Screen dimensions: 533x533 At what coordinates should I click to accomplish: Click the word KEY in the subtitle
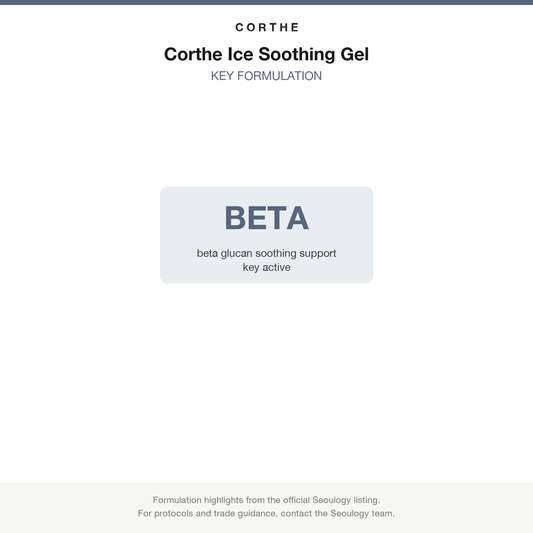pyautogui.click(x=222, y=76)
